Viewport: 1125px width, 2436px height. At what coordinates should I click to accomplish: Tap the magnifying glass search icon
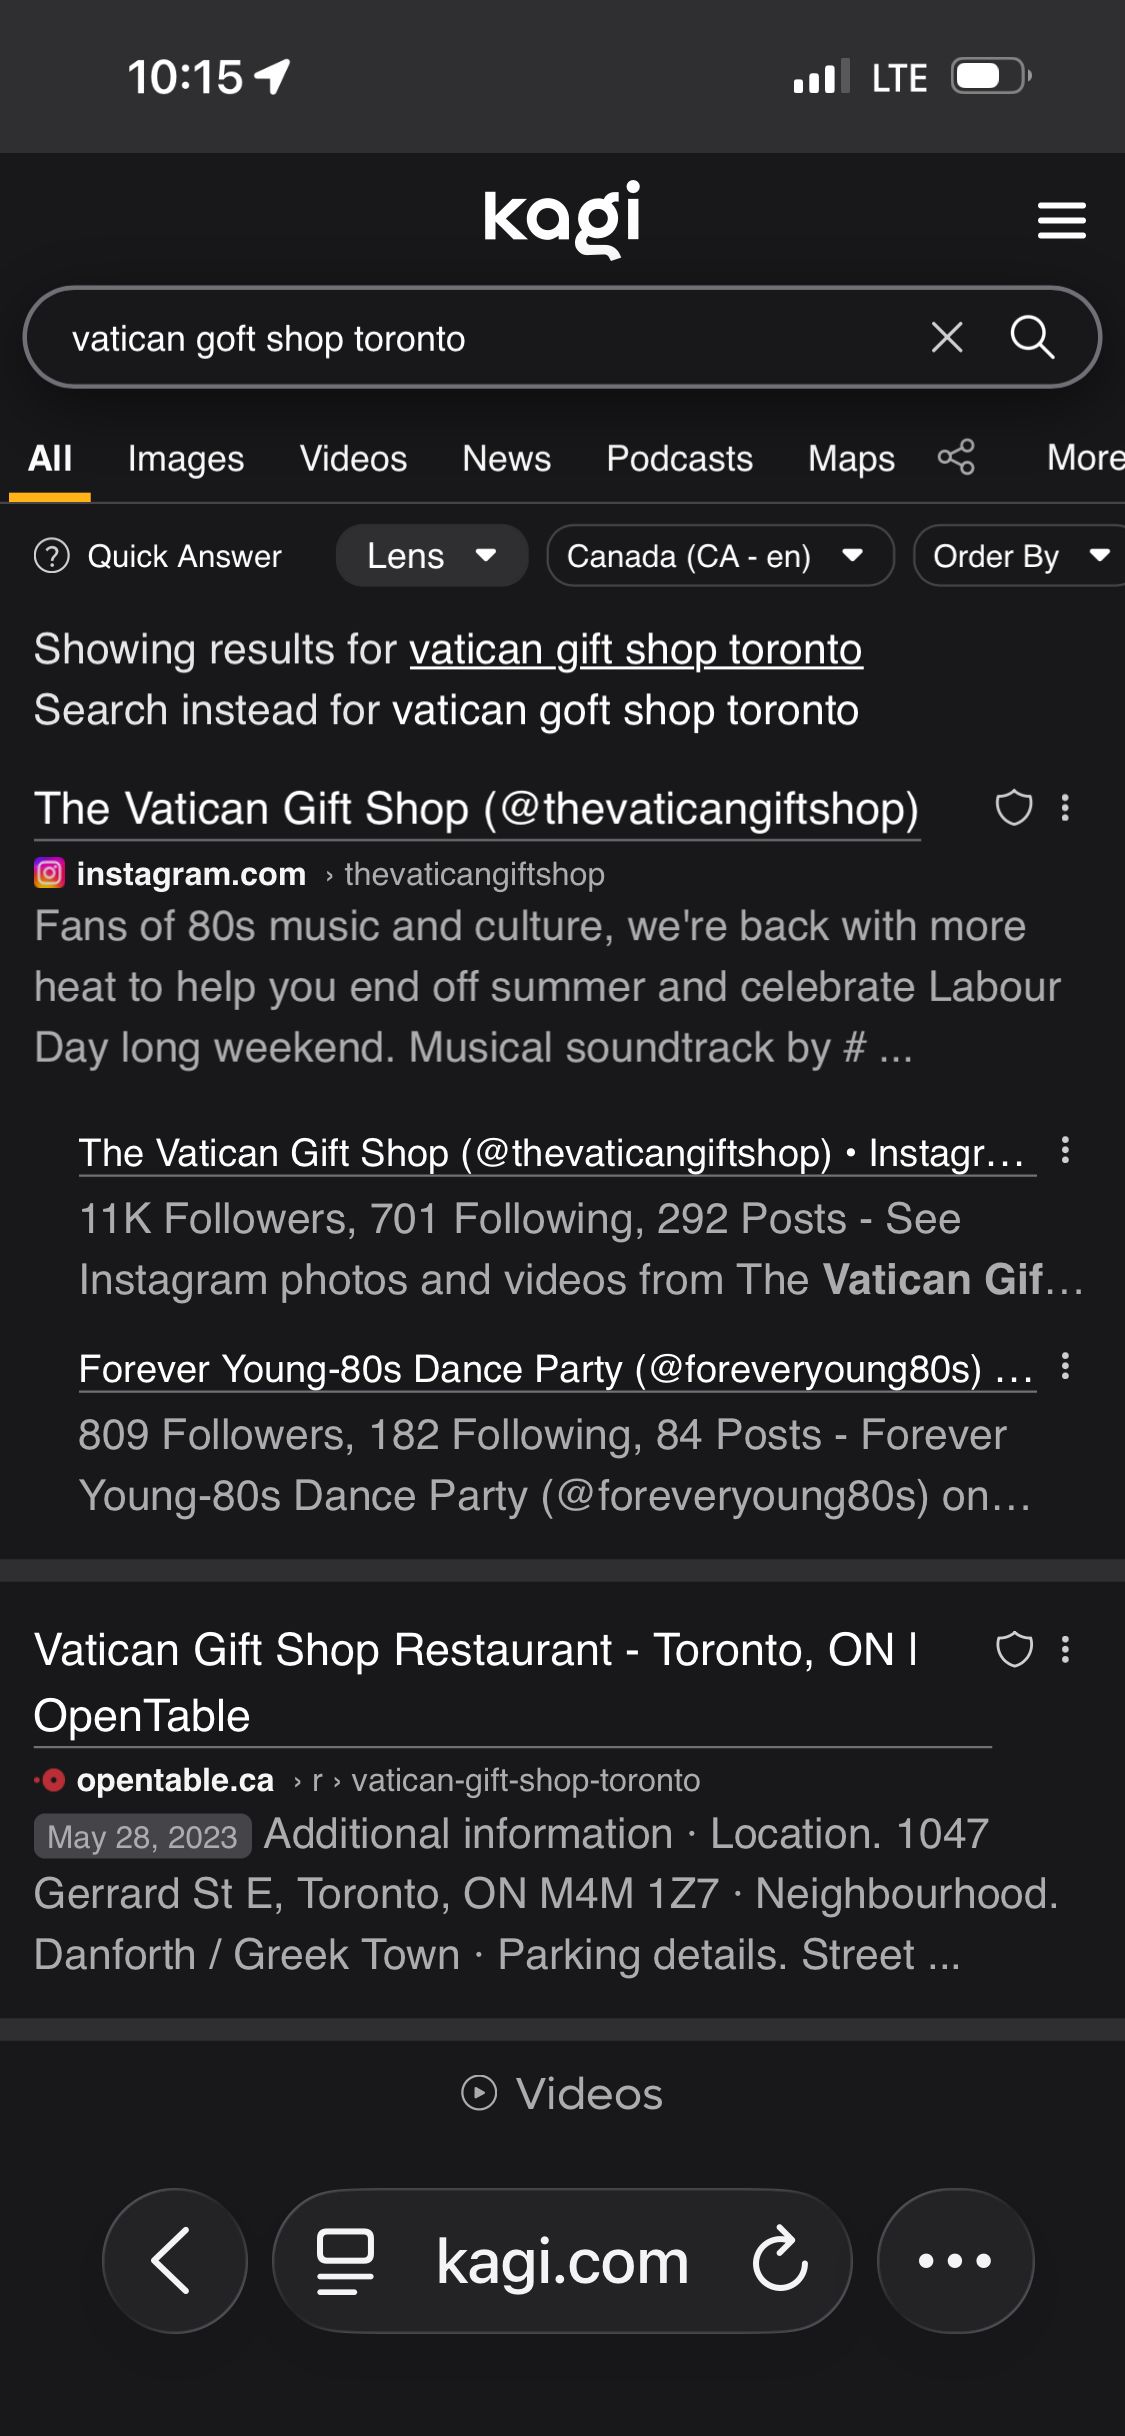point(1032,338)
